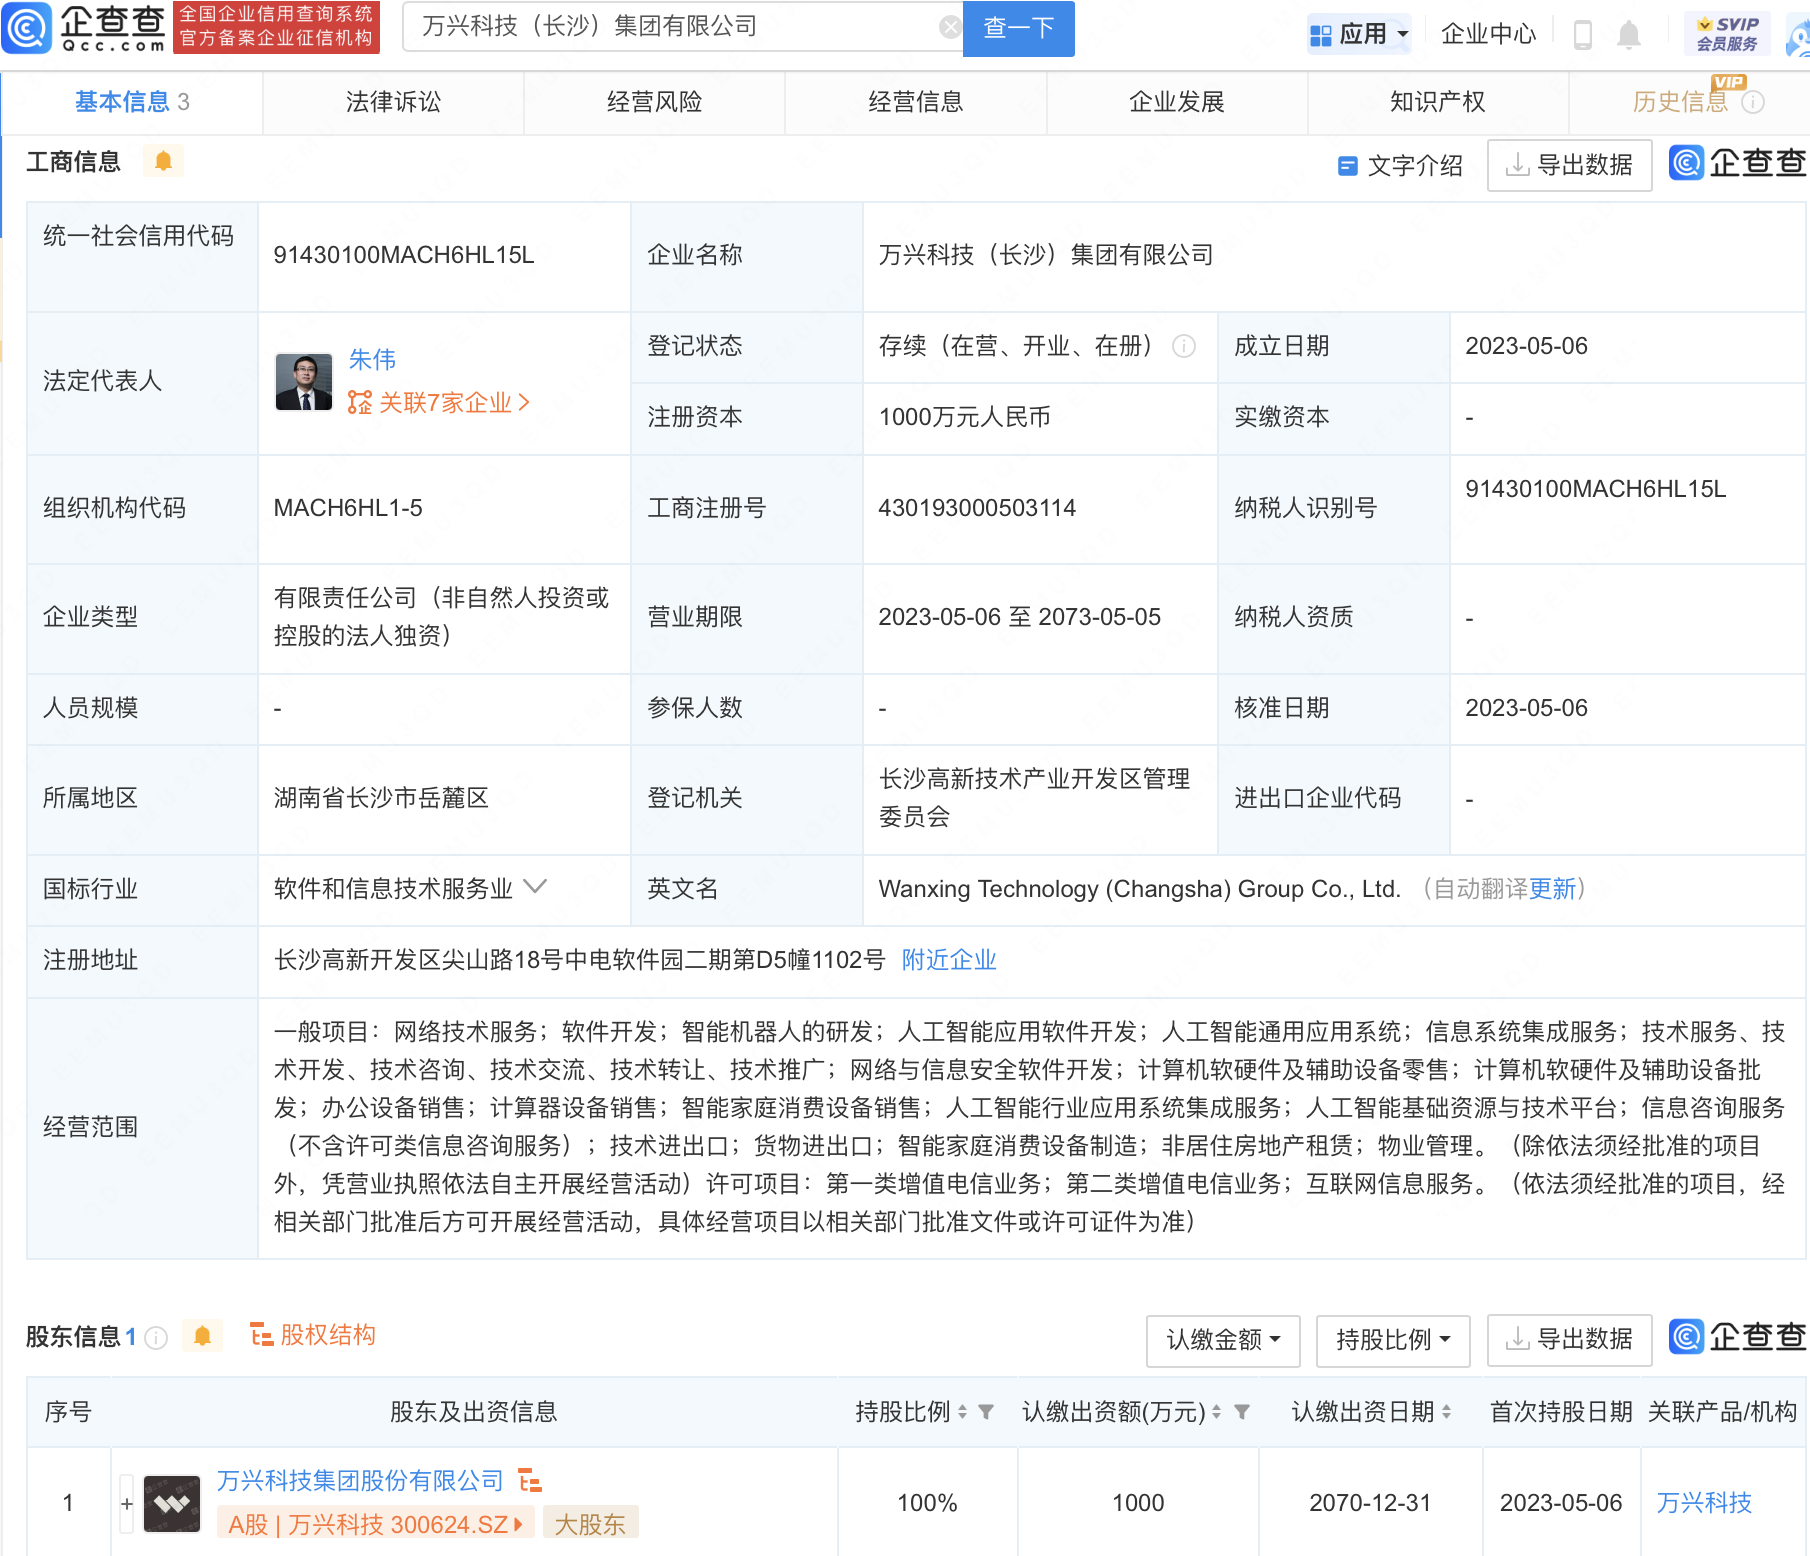Open 股权结构 link
1810x1556 pixels.
click(x=312, y=1335)
